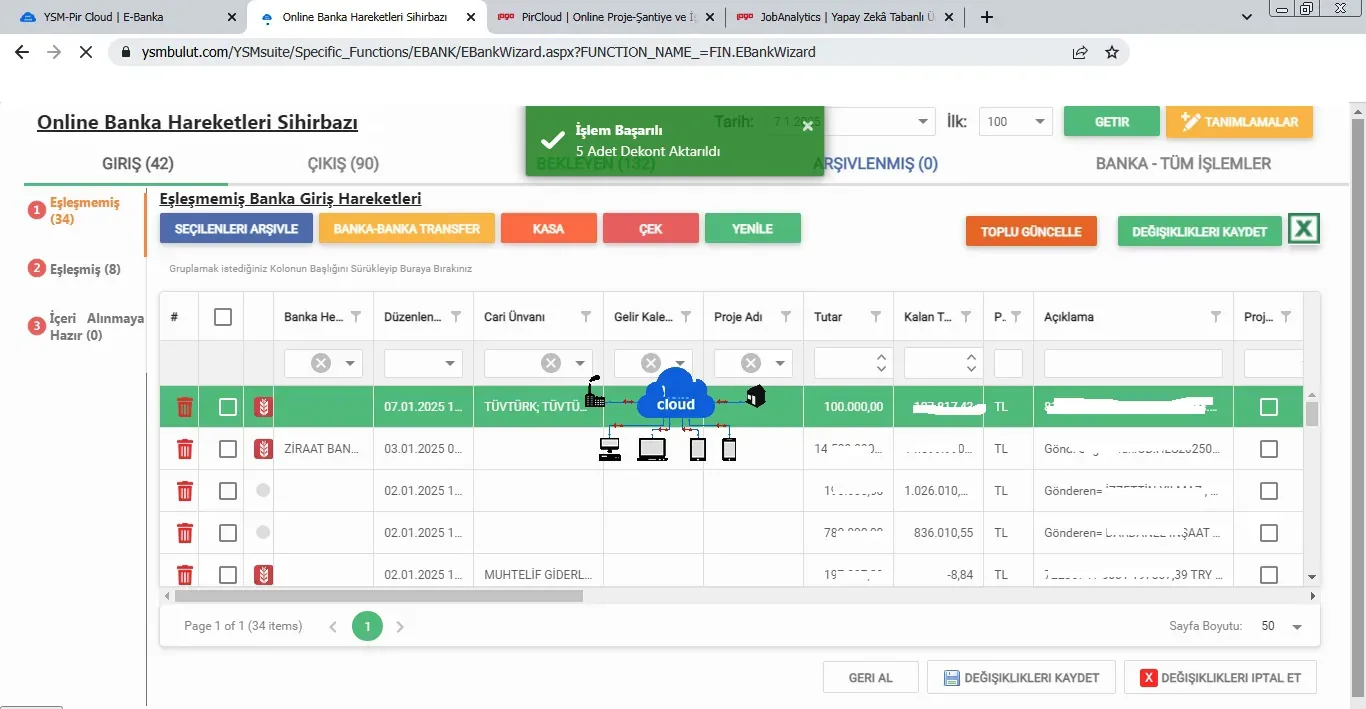The image size is (1366, 709).
Task: Click the TOPLU GÜNCELLE button
Action: pos(1031,231)
